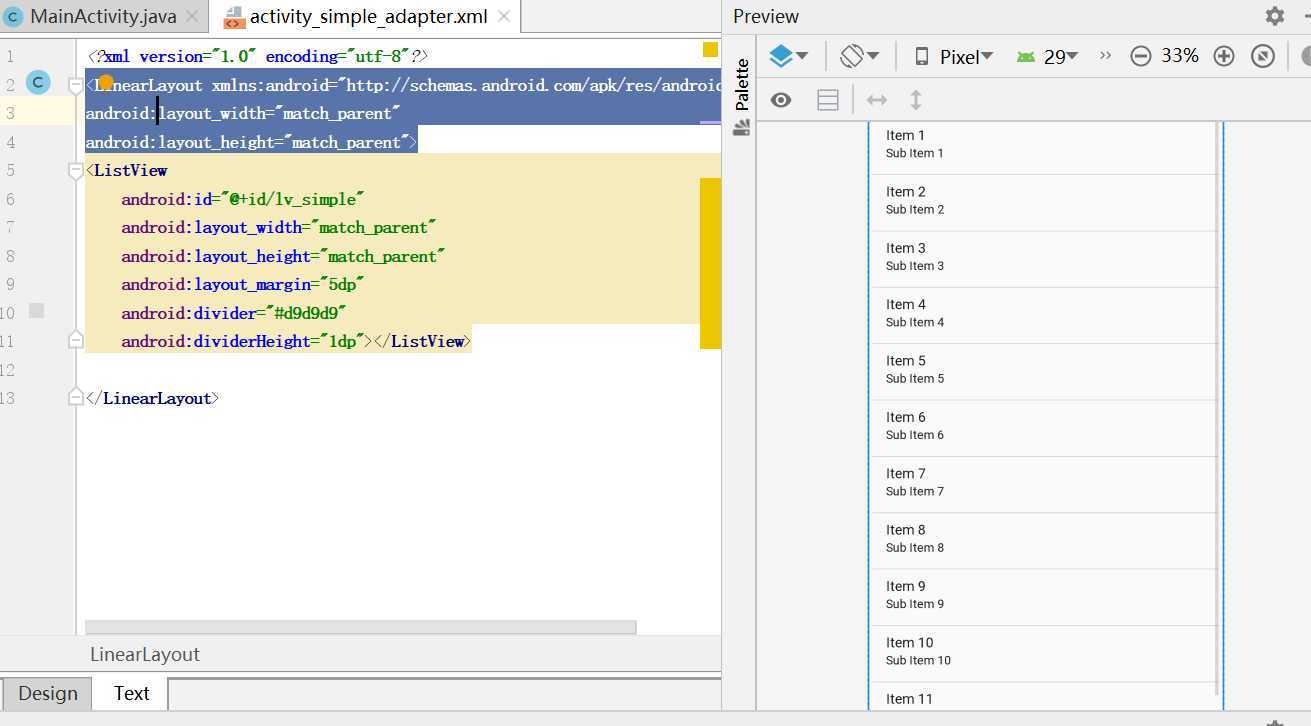1311x726 pixels.
Task: Click the android:divider attribute line
Action: click(x=234, y=313)
